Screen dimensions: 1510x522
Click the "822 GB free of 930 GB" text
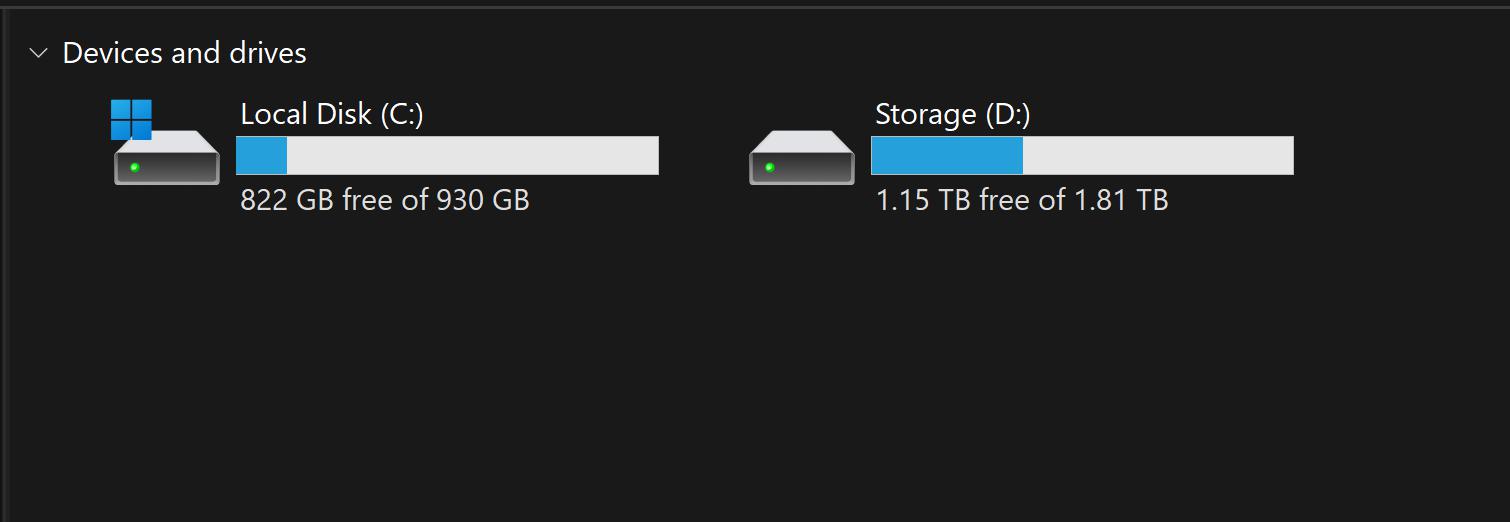385,200
